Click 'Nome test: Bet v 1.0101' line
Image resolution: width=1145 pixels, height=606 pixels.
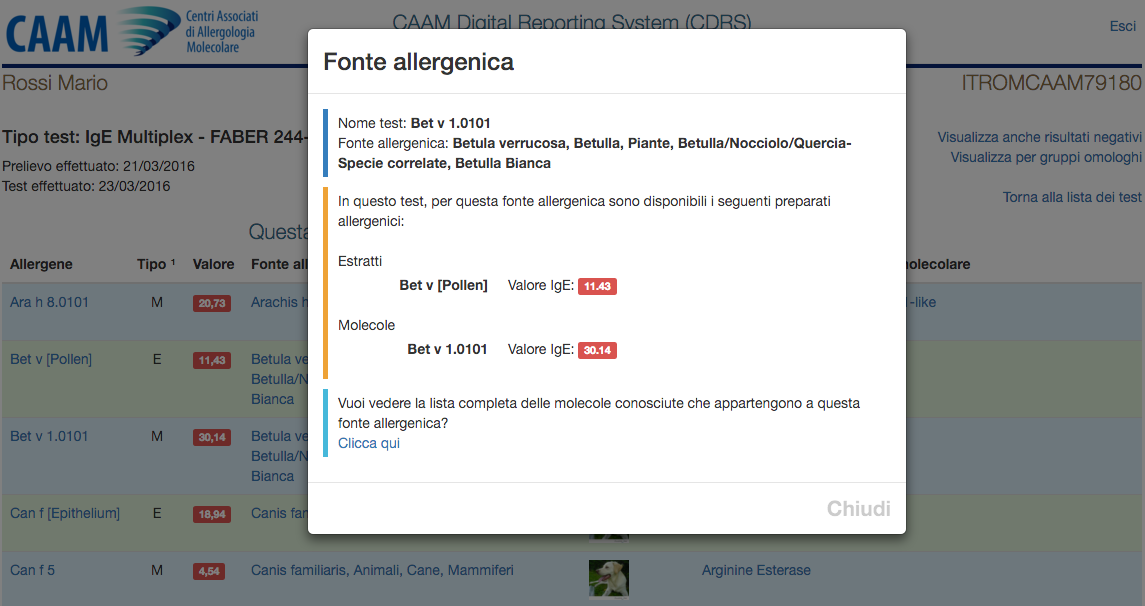tap(414, 123)
